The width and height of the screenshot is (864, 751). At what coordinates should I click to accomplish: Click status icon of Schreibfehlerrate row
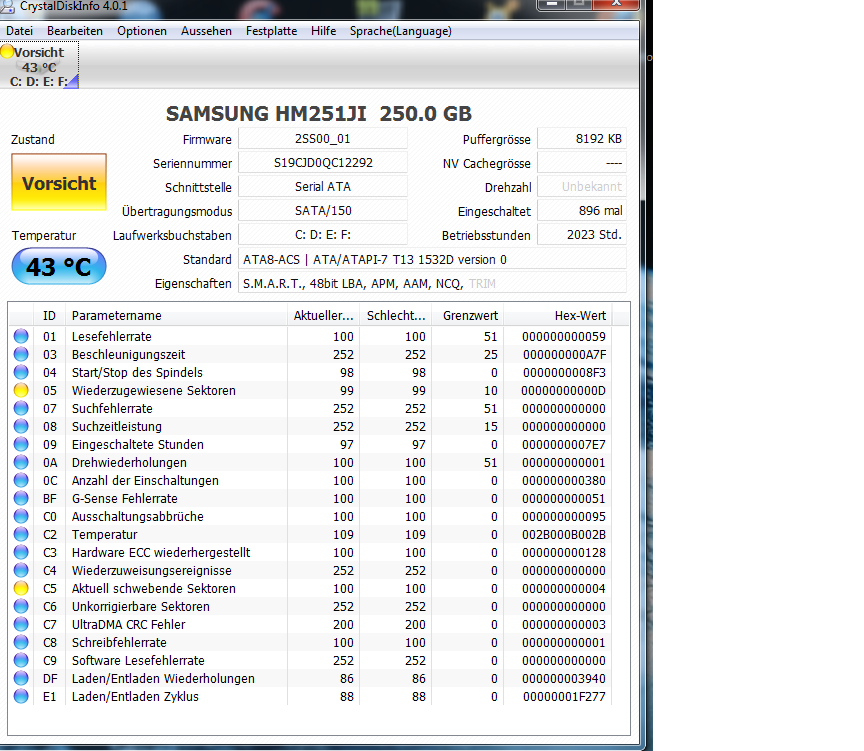pos(21,642)
